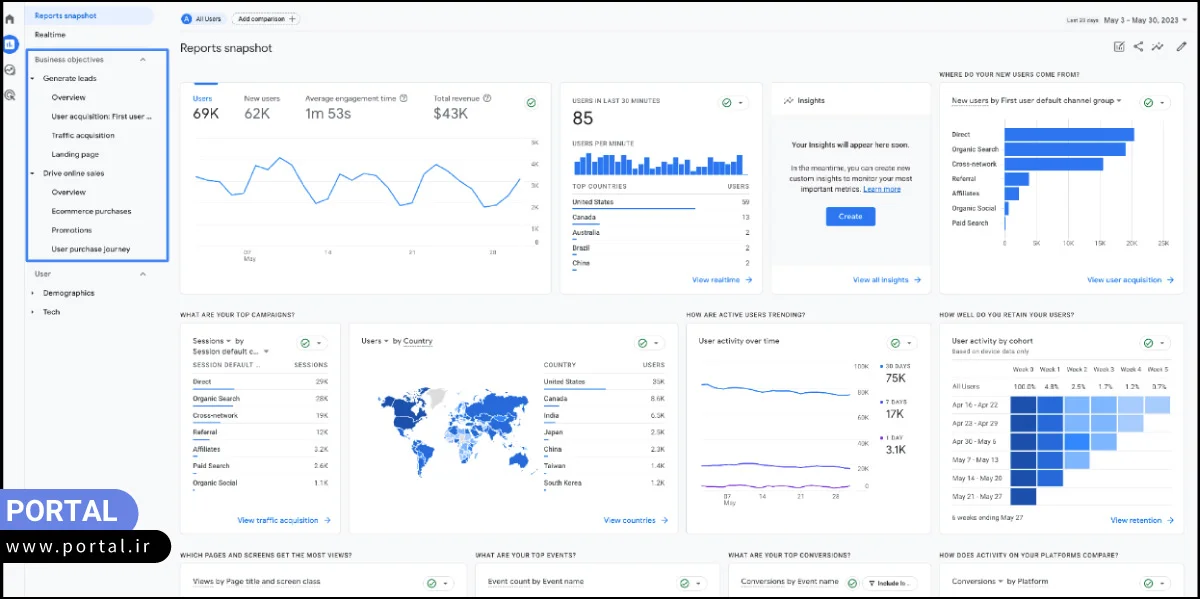Open the View realtime link
1200x599 pixels.
tap(716, 280)
